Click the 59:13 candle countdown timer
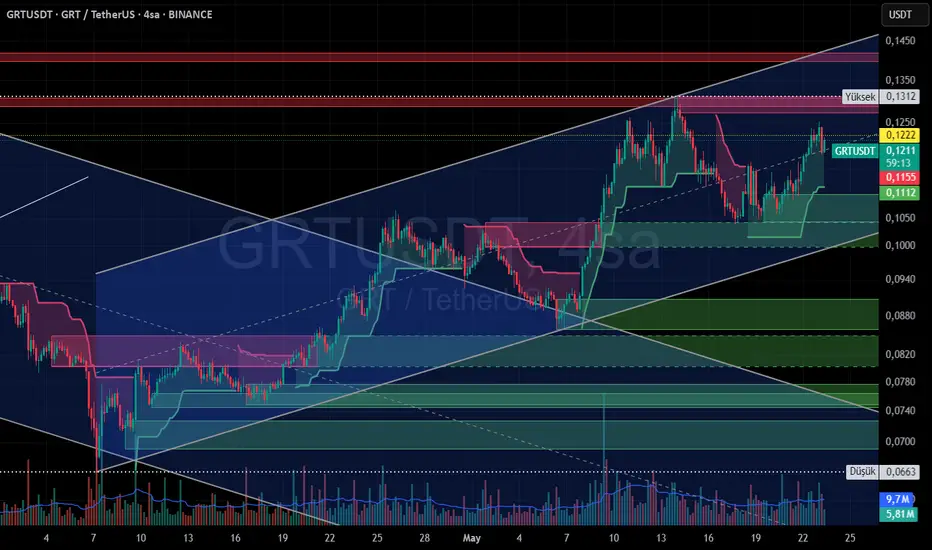 (x=899, y=163)
